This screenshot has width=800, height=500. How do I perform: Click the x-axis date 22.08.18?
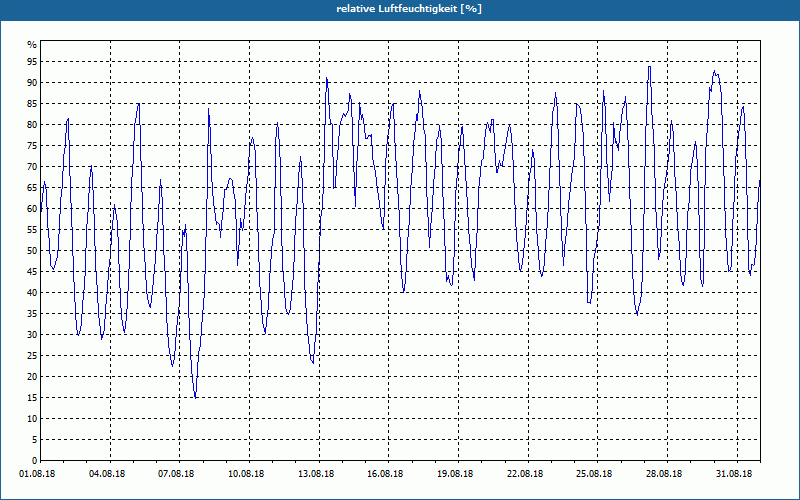[526, 474]
